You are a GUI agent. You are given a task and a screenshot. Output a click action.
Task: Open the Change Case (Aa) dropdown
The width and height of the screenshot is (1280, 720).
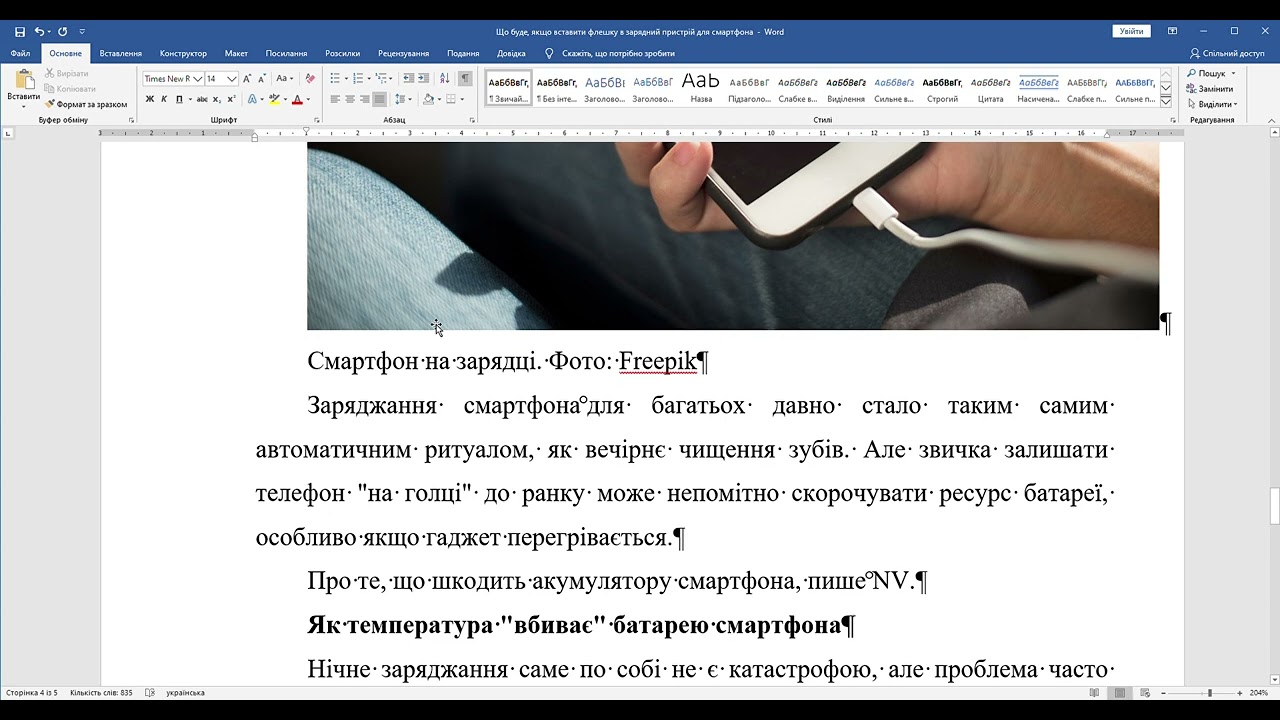[x=284, y=79]
